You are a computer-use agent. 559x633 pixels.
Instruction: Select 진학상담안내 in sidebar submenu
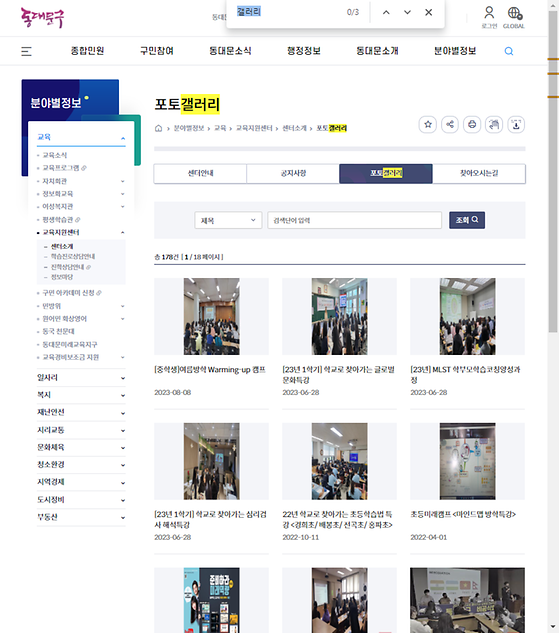[71, 267]
